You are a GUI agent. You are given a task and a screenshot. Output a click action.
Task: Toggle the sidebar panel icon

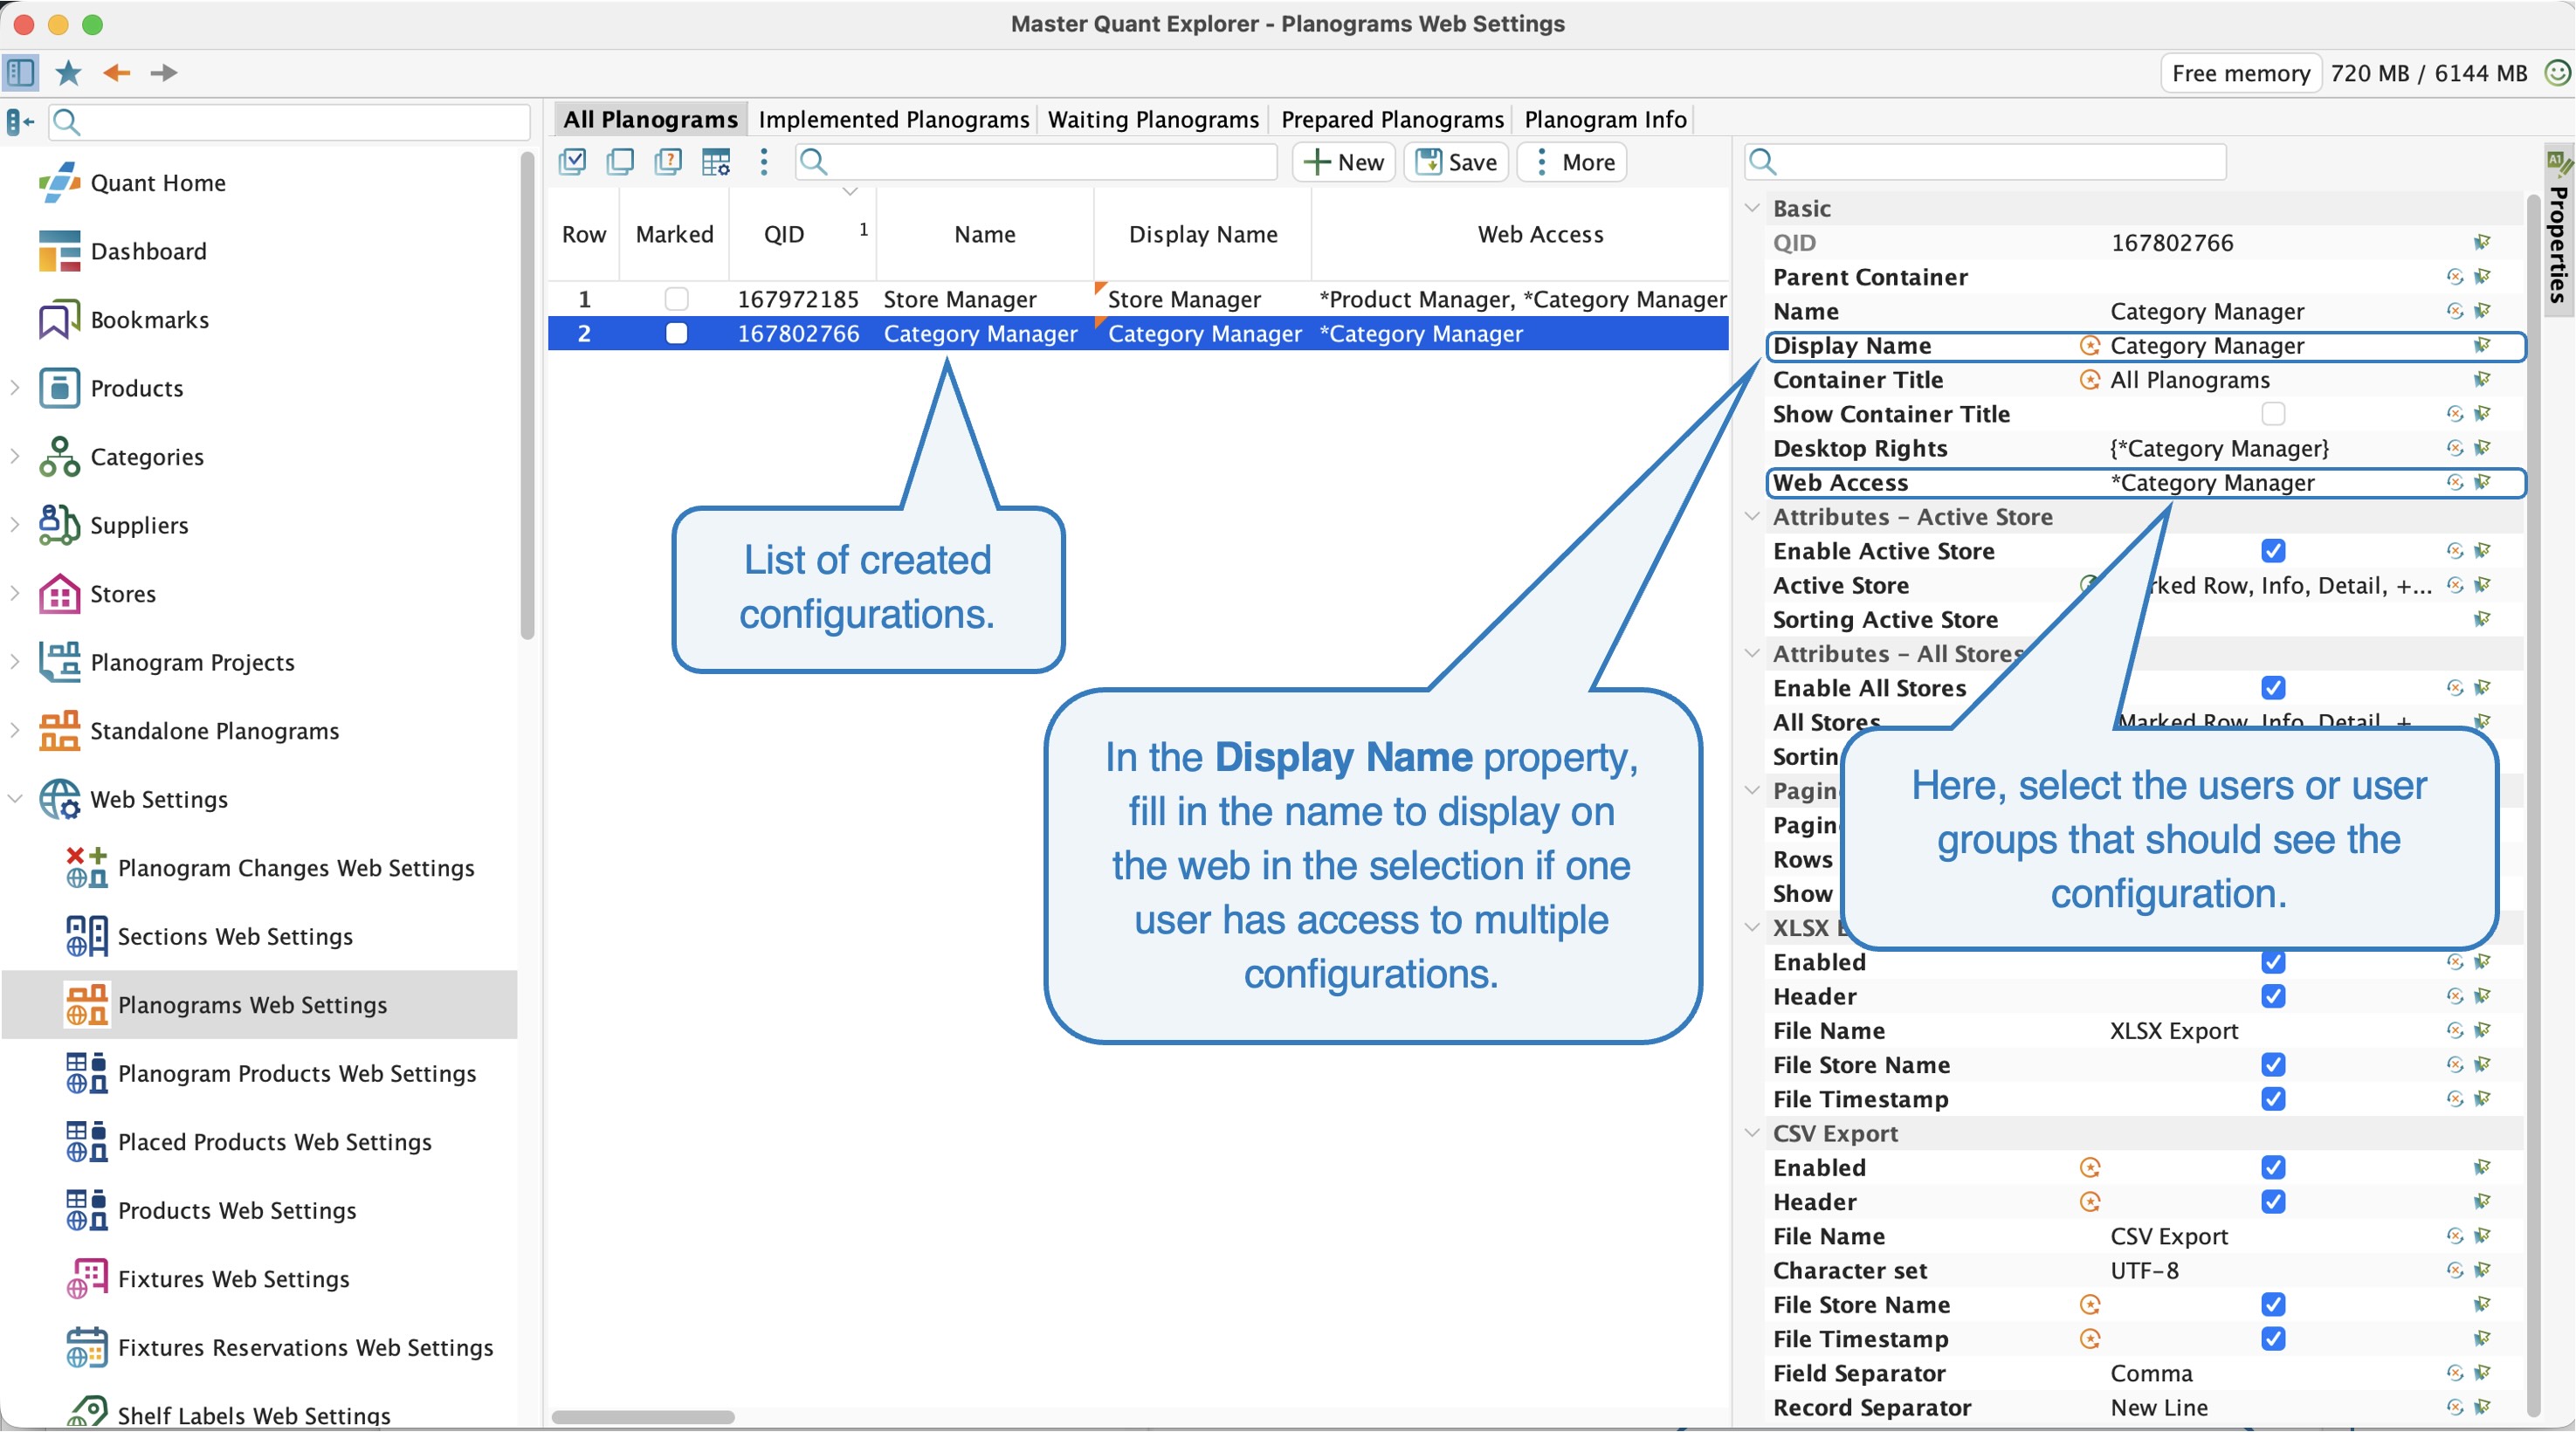tap(20, 72)
